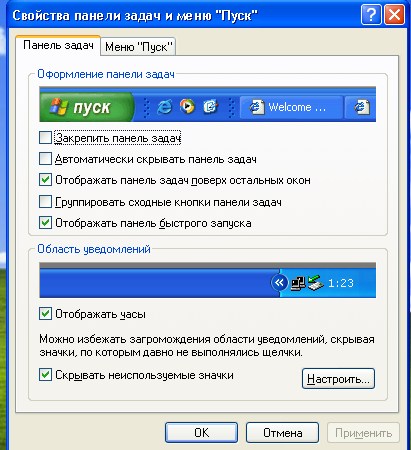411x450 pixels.
Task: Click the network computers tray icon
Action: (298, 283)
